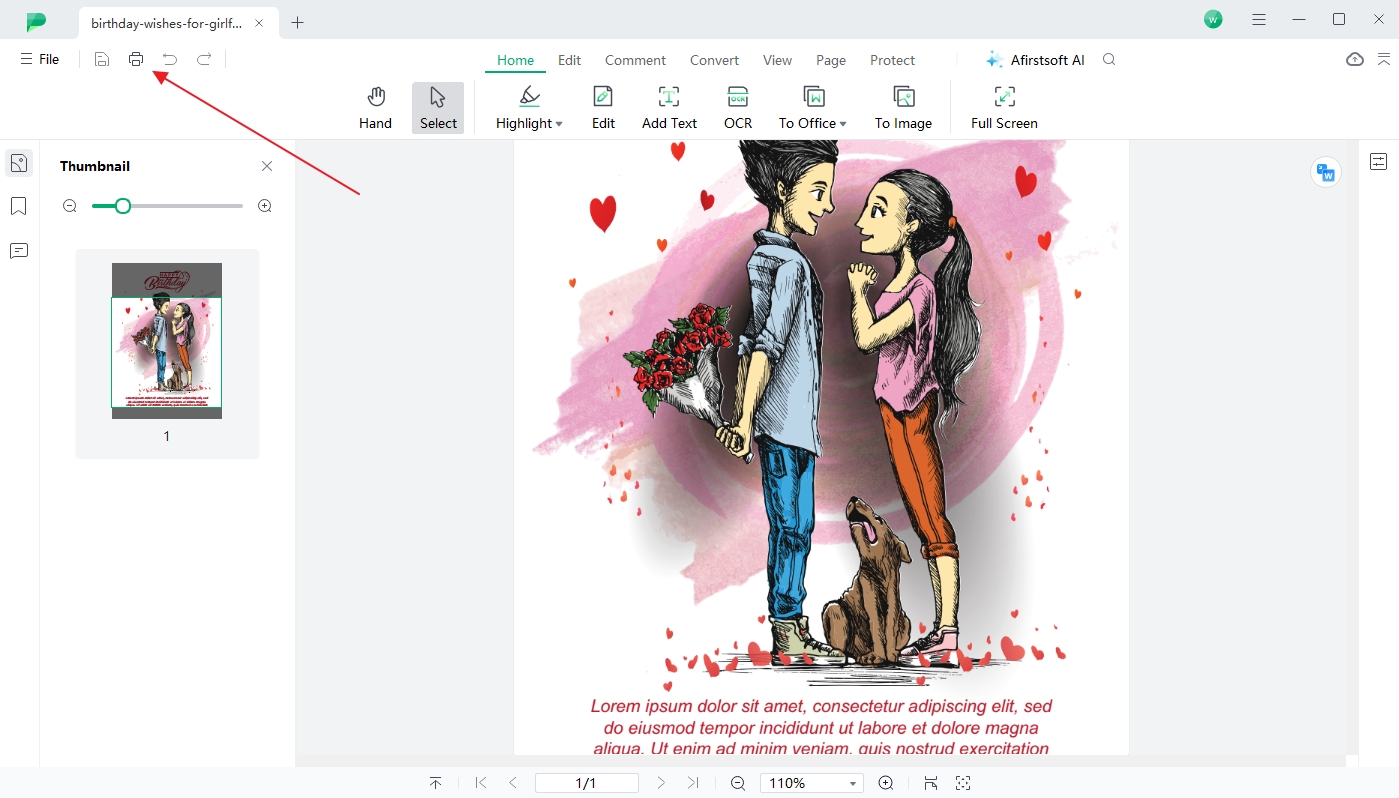Go to the next page

[x=661, y=783]
